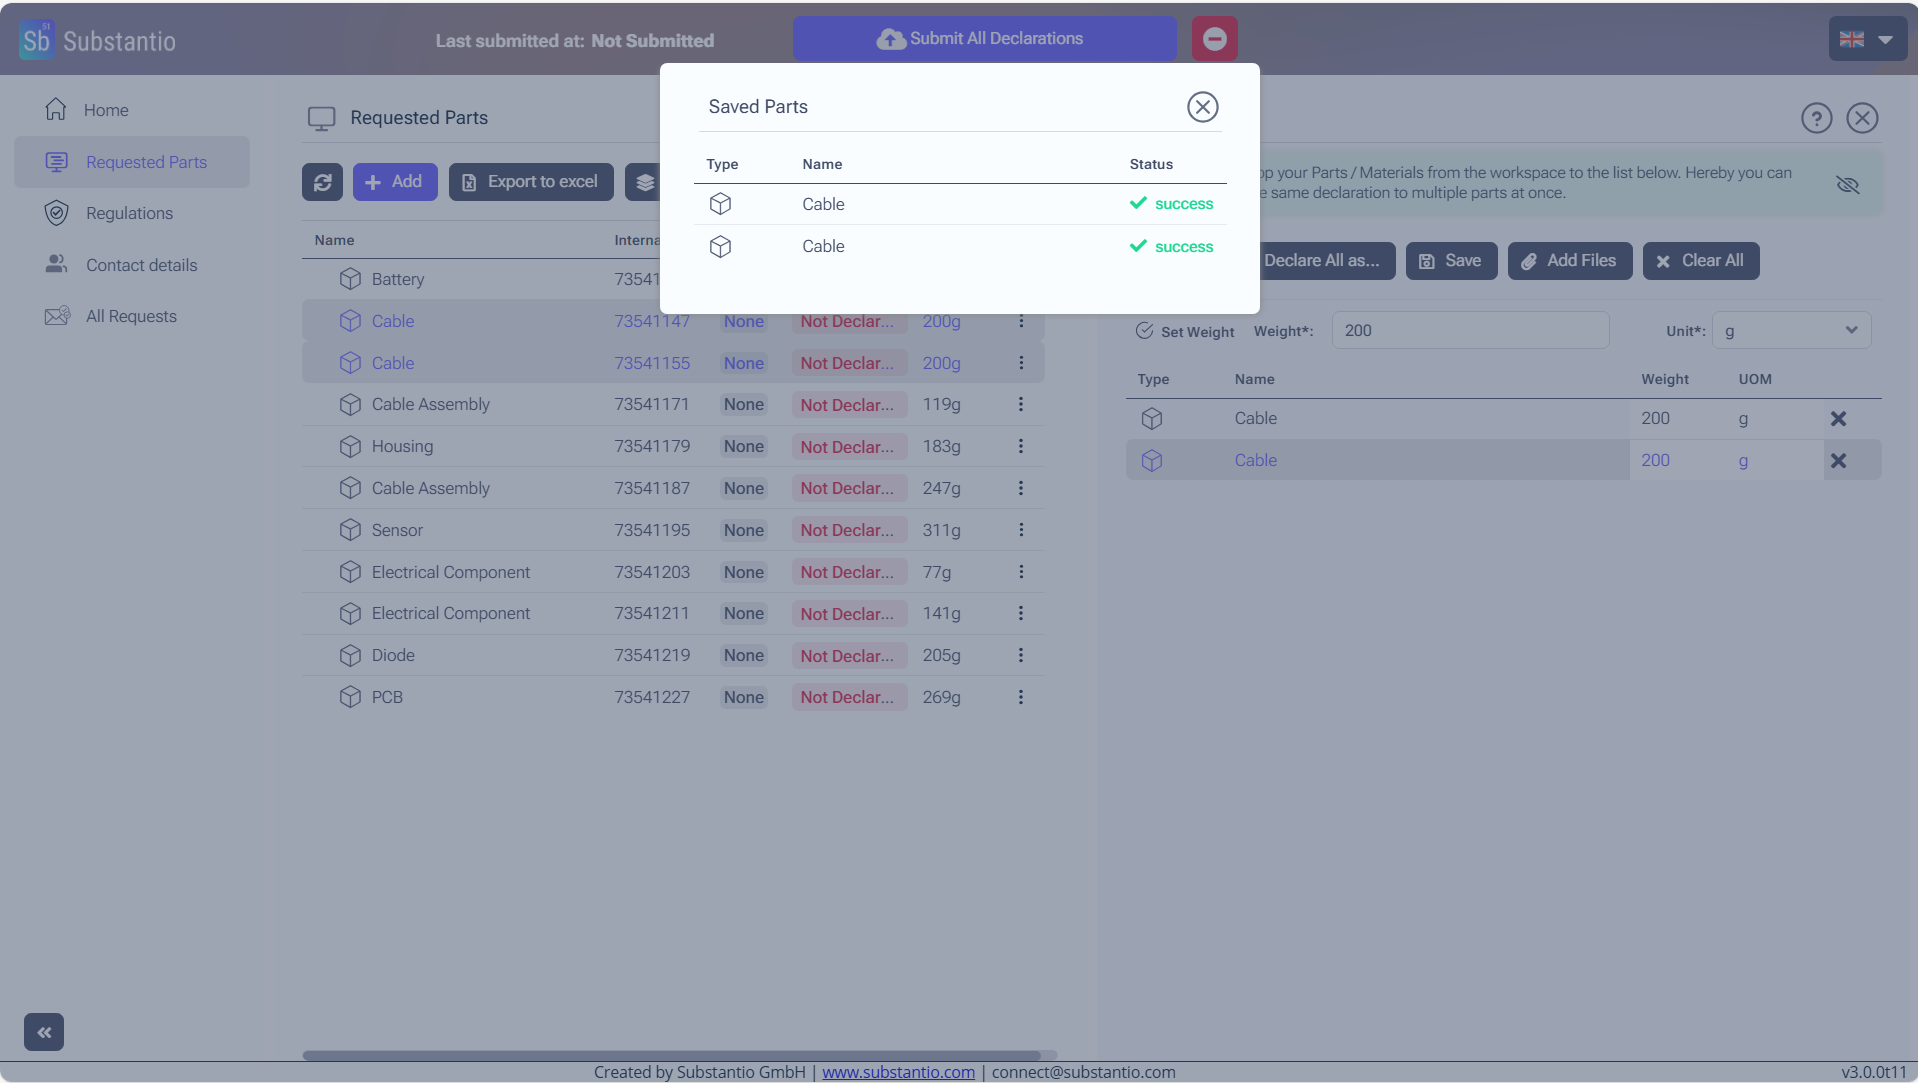
Task: Open All Requests in the sidebar
Action: tap(131, 316)
